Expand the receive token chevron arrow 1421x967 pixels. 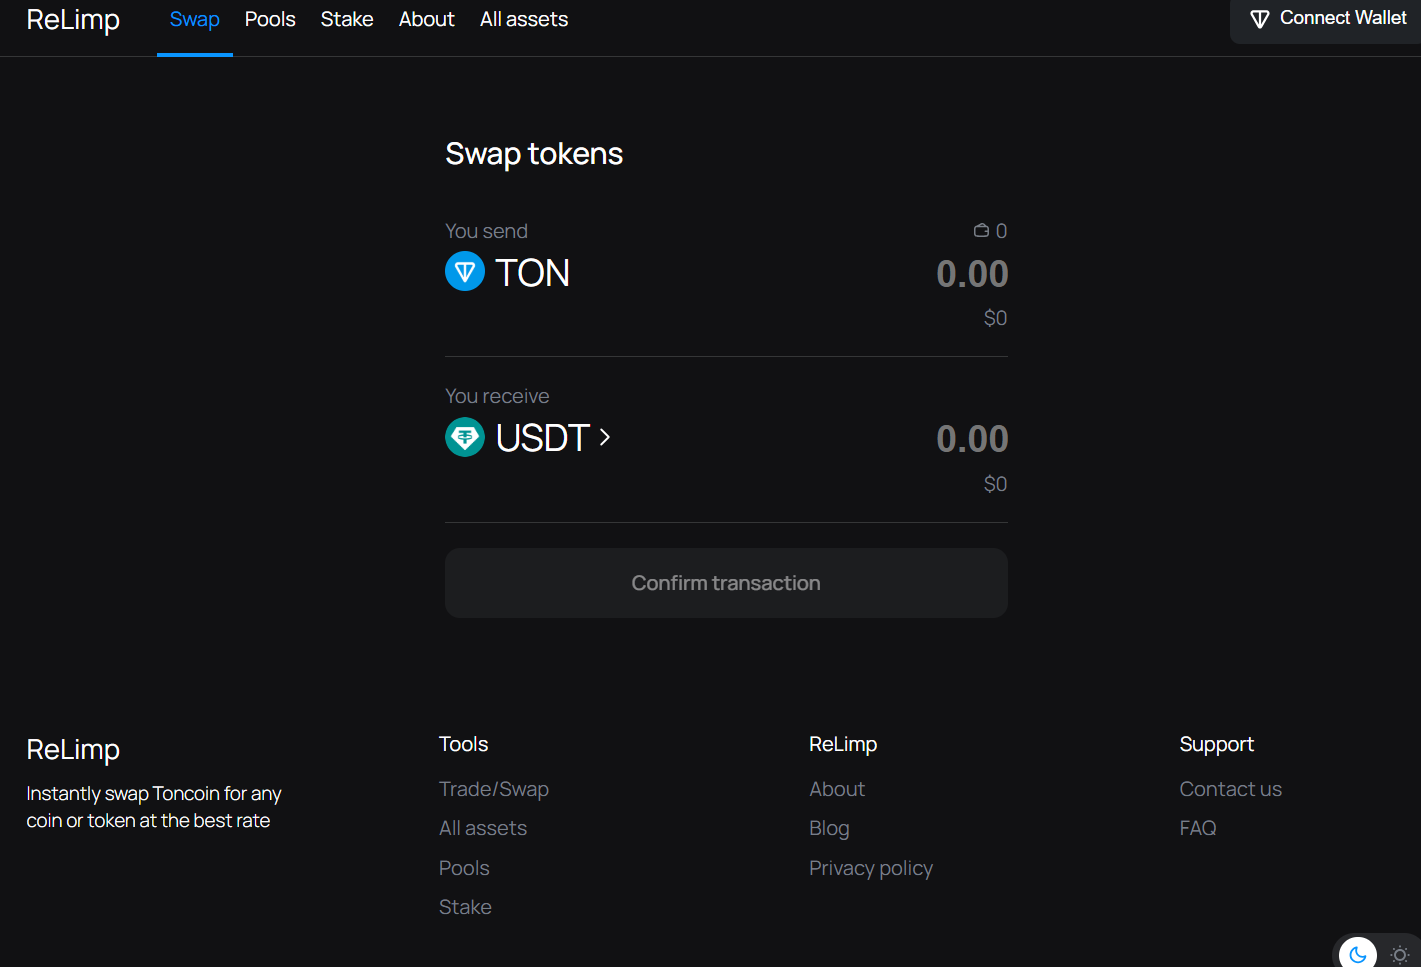pos(604,438)
